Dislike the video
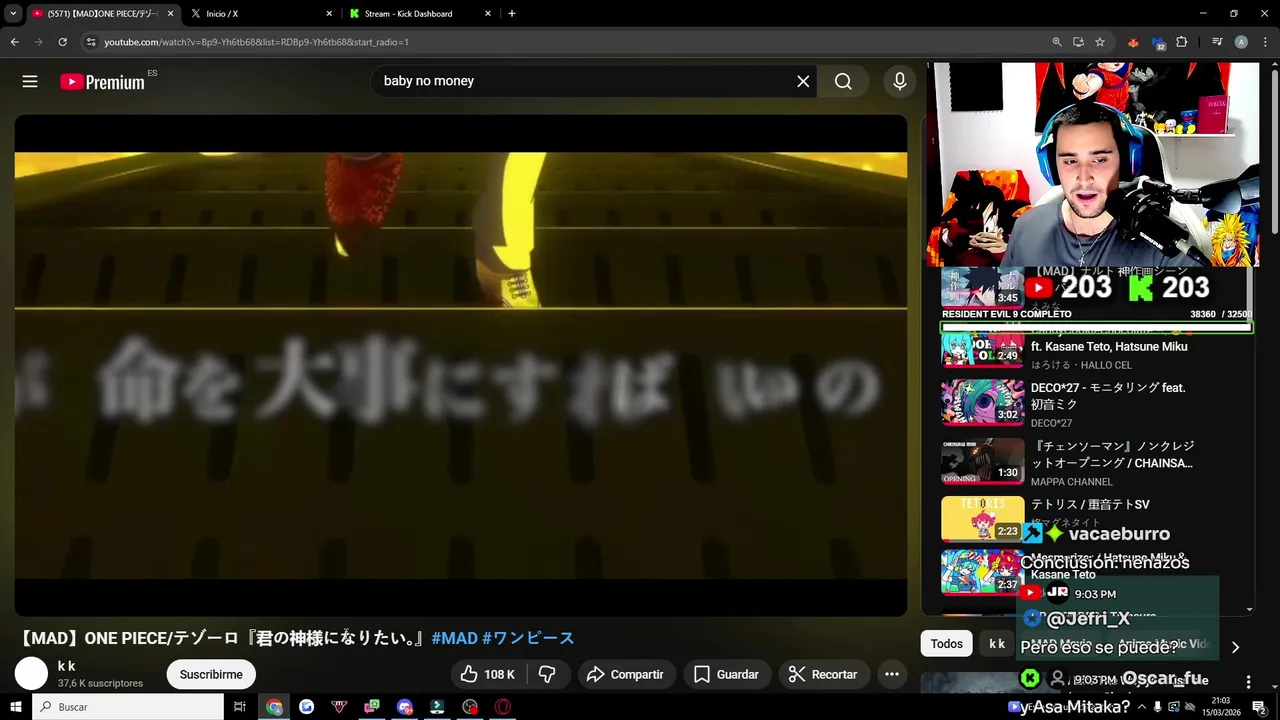 coord(547,675)
